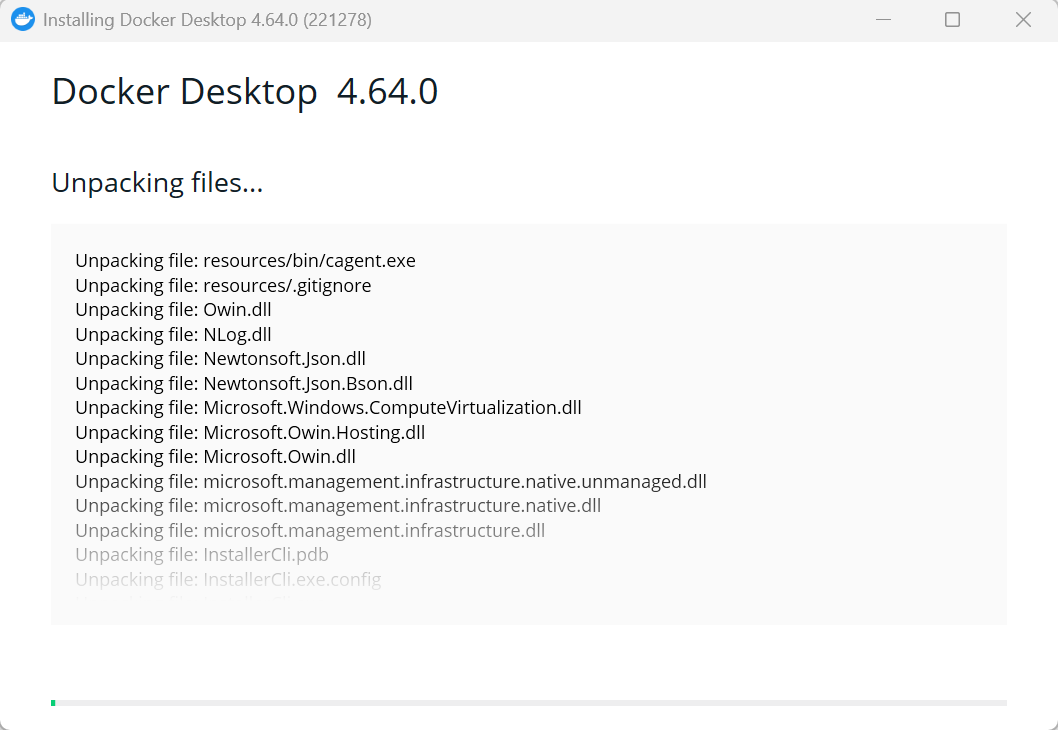Select the Microsoft.Owin.Hosting.dll log line
This screenshot has width=1058, height=730.
[x=250, y=432]
